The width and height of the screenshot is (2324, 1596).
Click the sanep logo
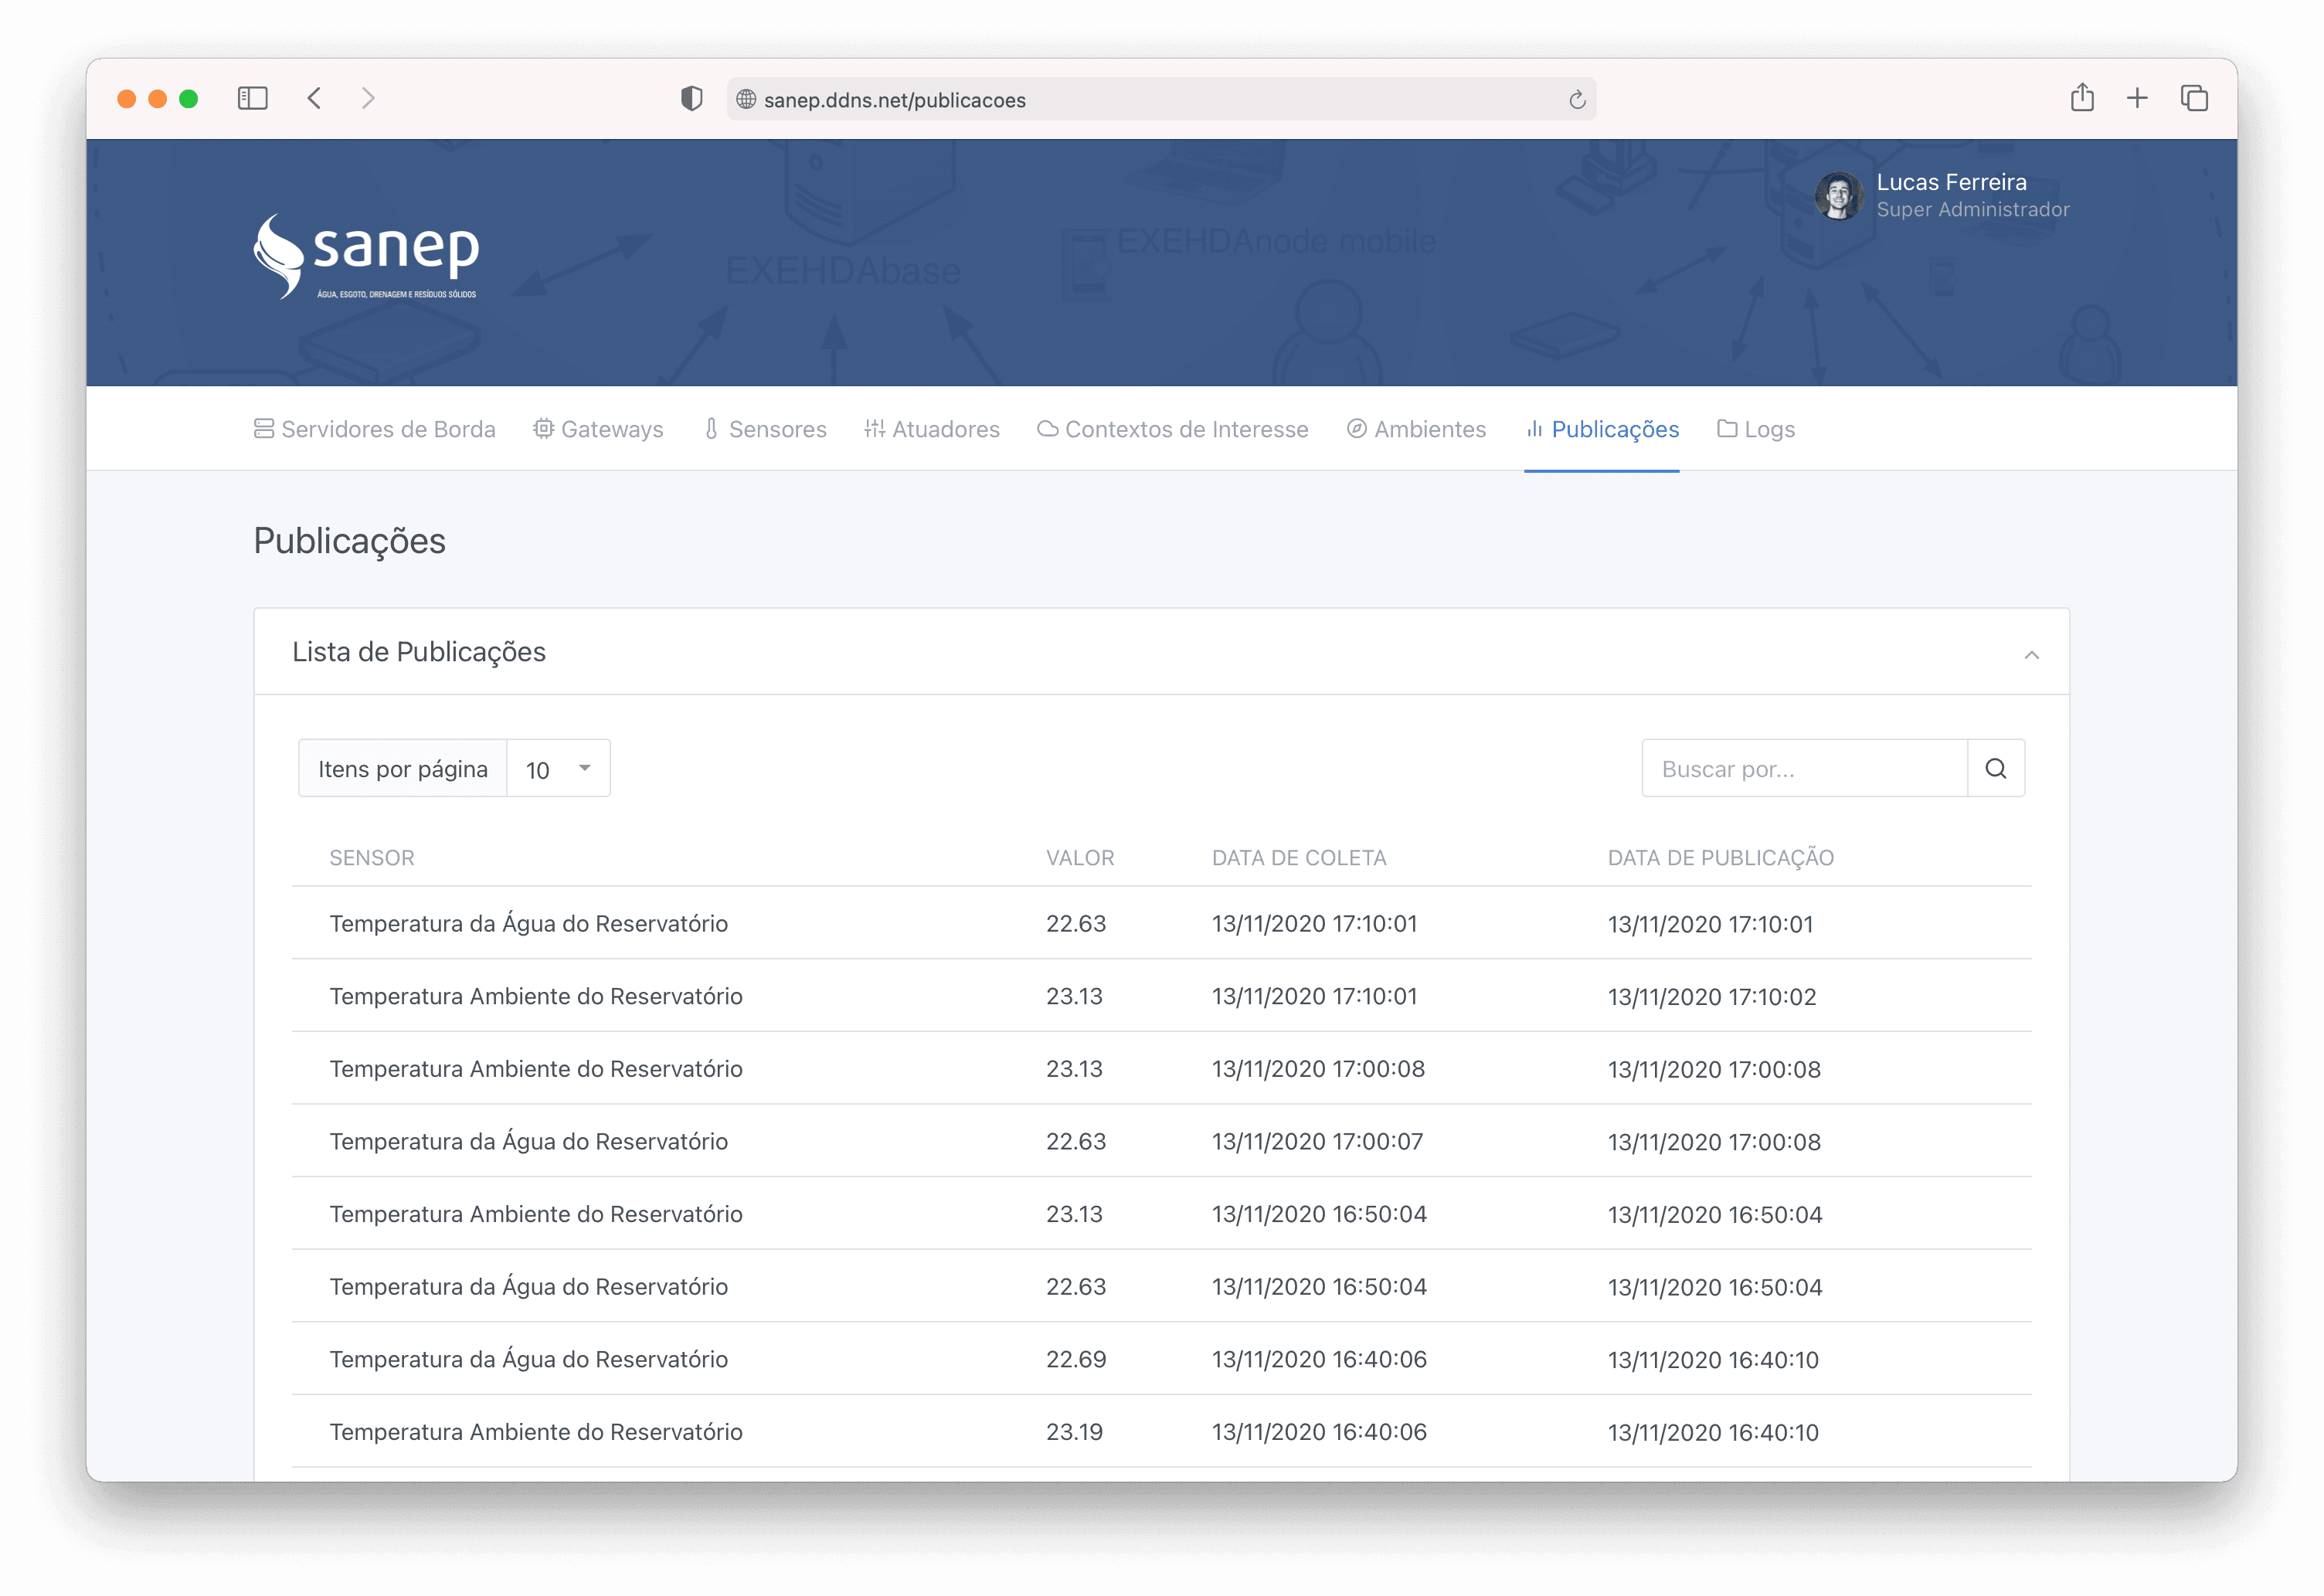click(366, 256)
